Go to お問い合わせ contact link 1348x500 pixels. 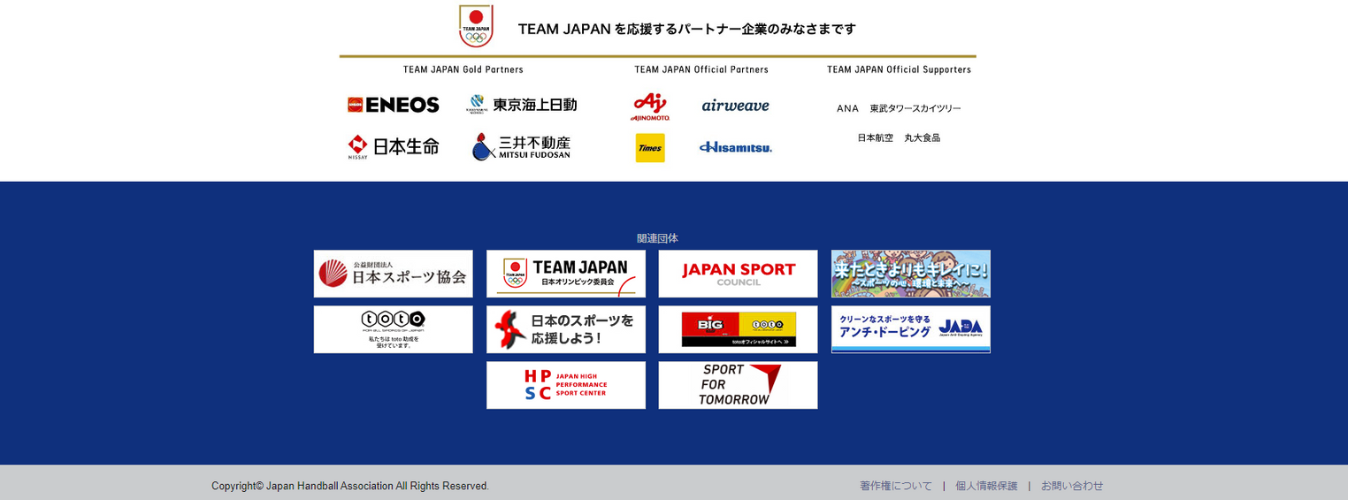click(x=1072, y=486)
